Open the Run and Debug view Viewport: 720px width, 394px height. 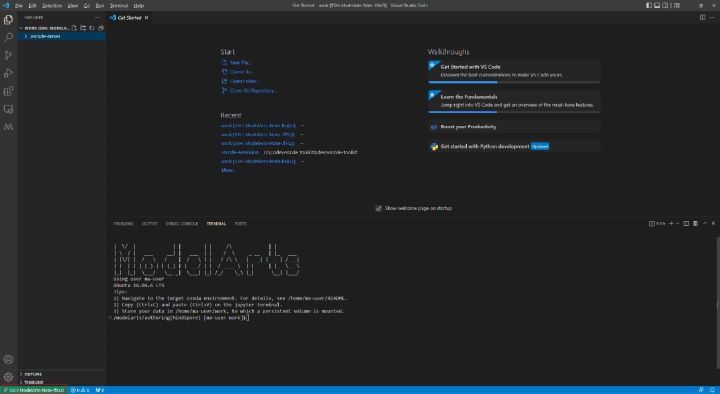8,73
